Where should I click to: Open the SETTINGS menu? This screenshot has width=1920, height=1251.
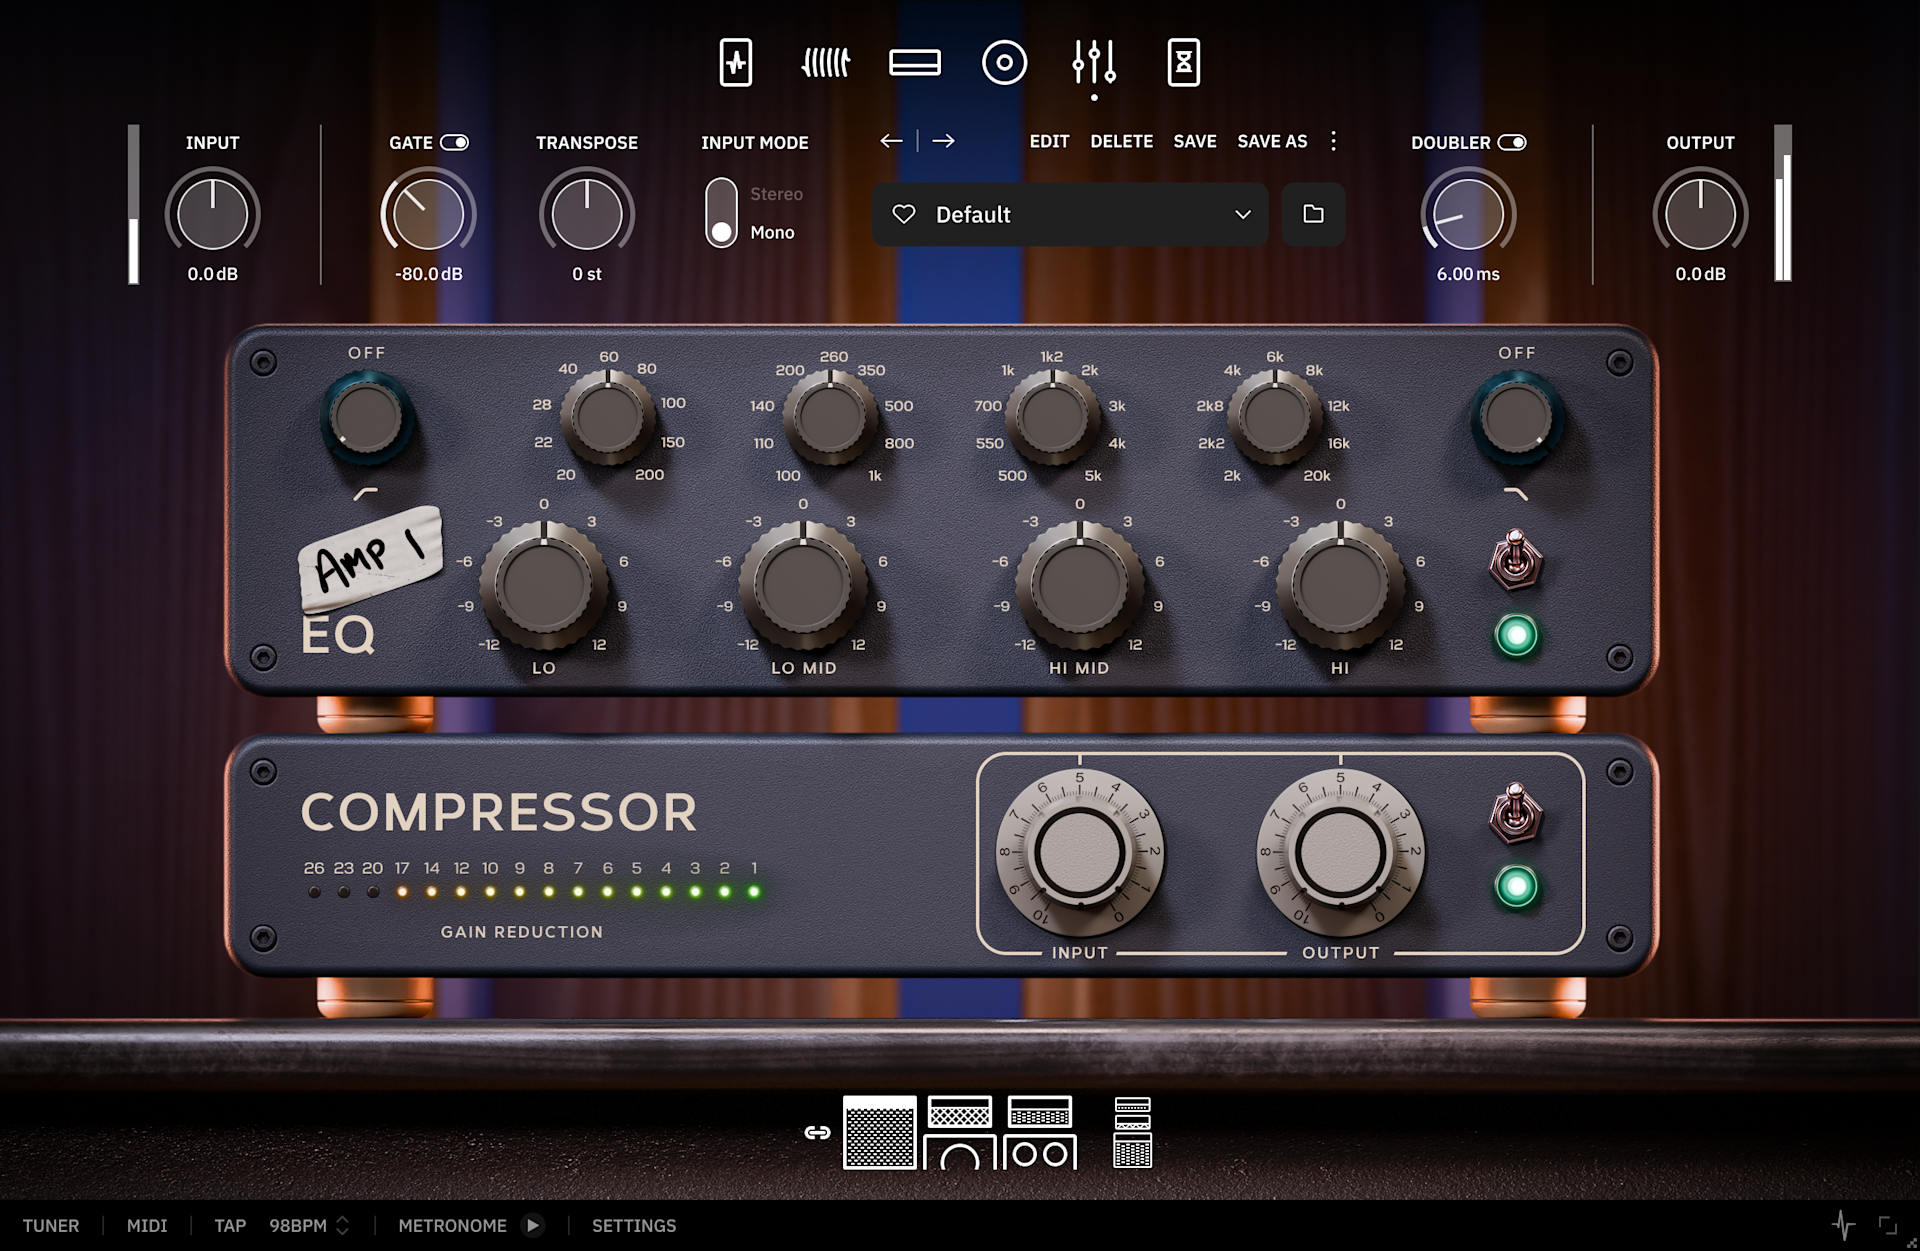click(x=634, y=1225)
